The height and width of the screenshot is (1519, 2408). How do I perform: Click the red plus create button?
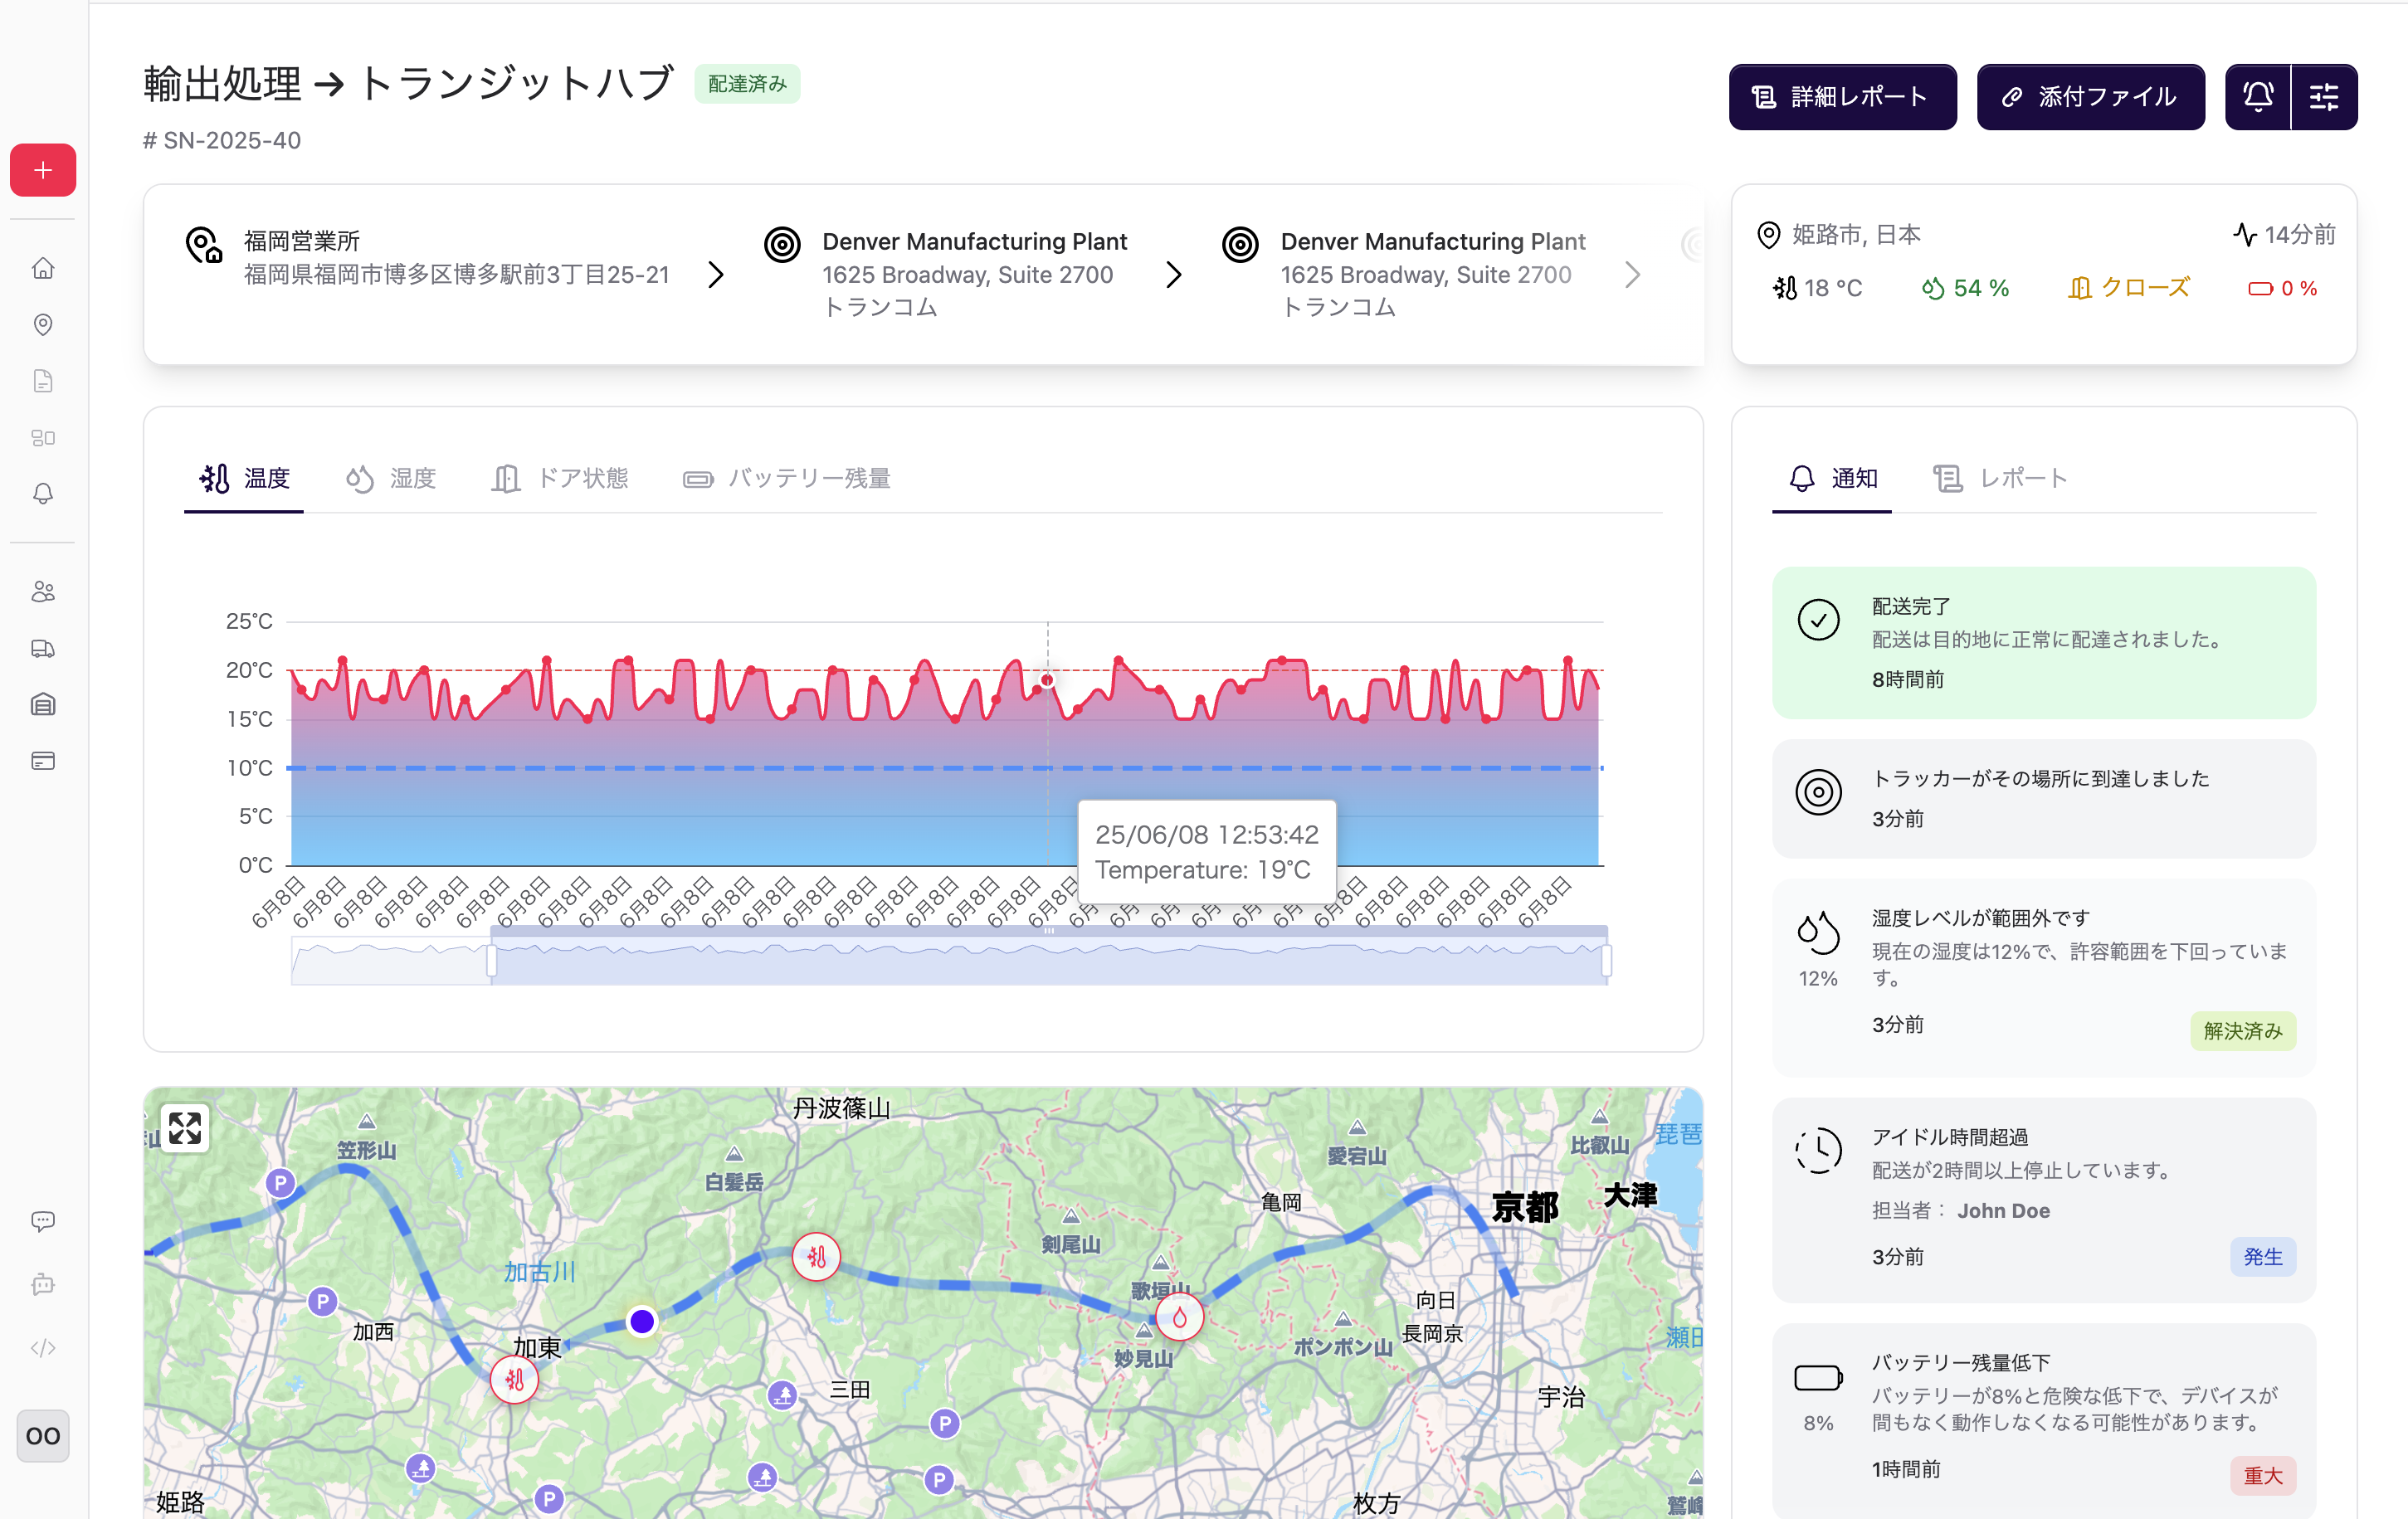click(43, 170)
